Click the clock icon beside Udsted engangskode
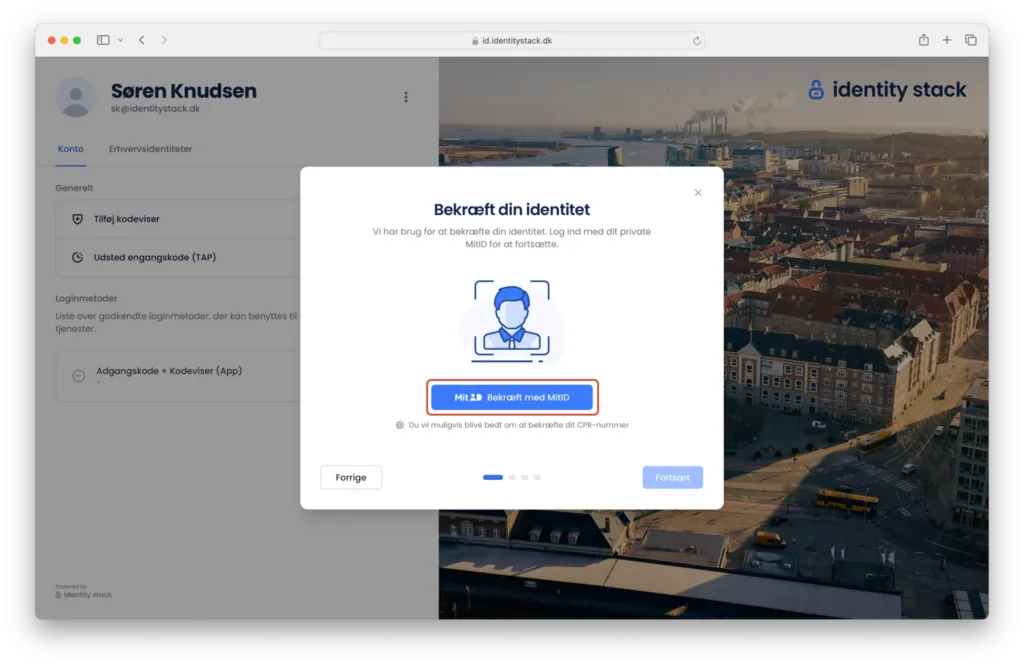Viewport: 1024px width, 666px height. coord(77,257)
